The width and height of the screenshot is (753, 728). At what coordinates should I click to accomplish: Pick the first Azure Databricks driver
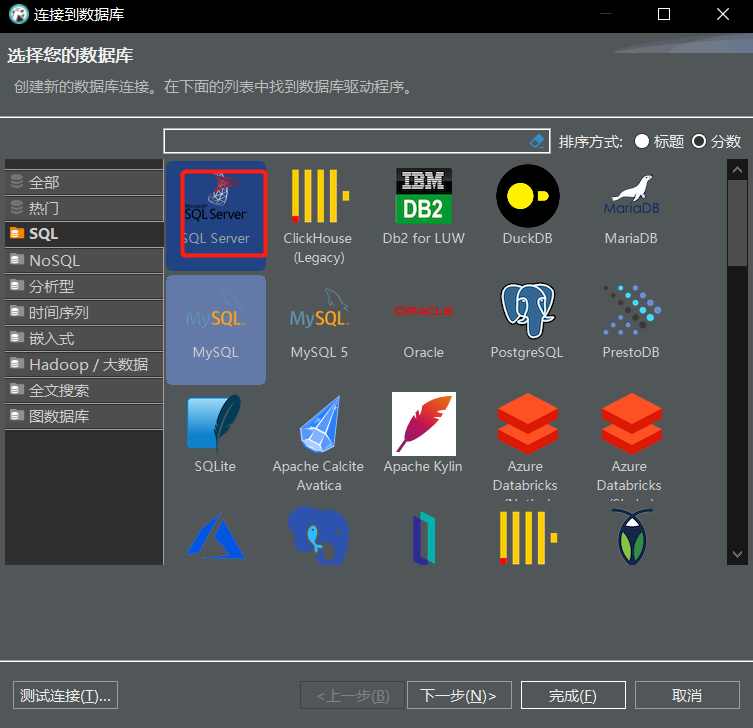point(527,443)
